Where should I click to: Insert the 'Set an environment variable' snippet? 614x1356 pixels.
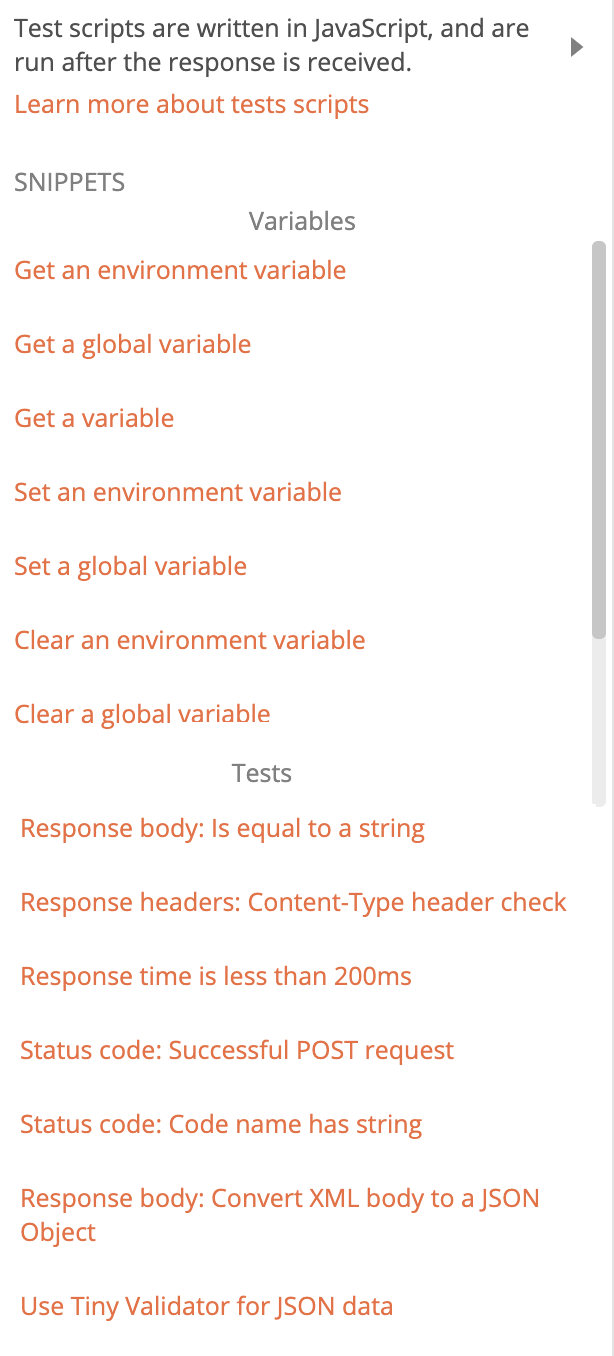[177, 492]
